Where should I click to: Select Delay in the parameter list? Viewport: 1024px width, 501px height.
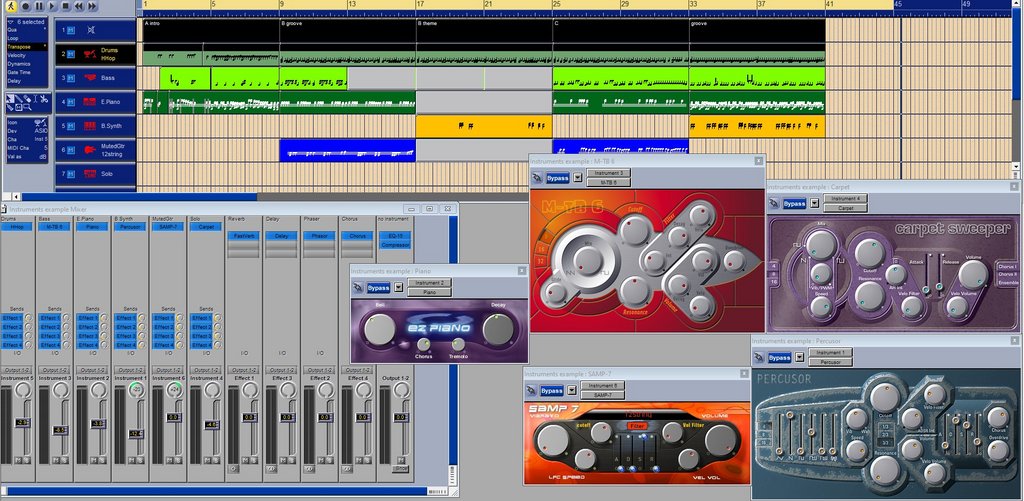coord(14,81)
